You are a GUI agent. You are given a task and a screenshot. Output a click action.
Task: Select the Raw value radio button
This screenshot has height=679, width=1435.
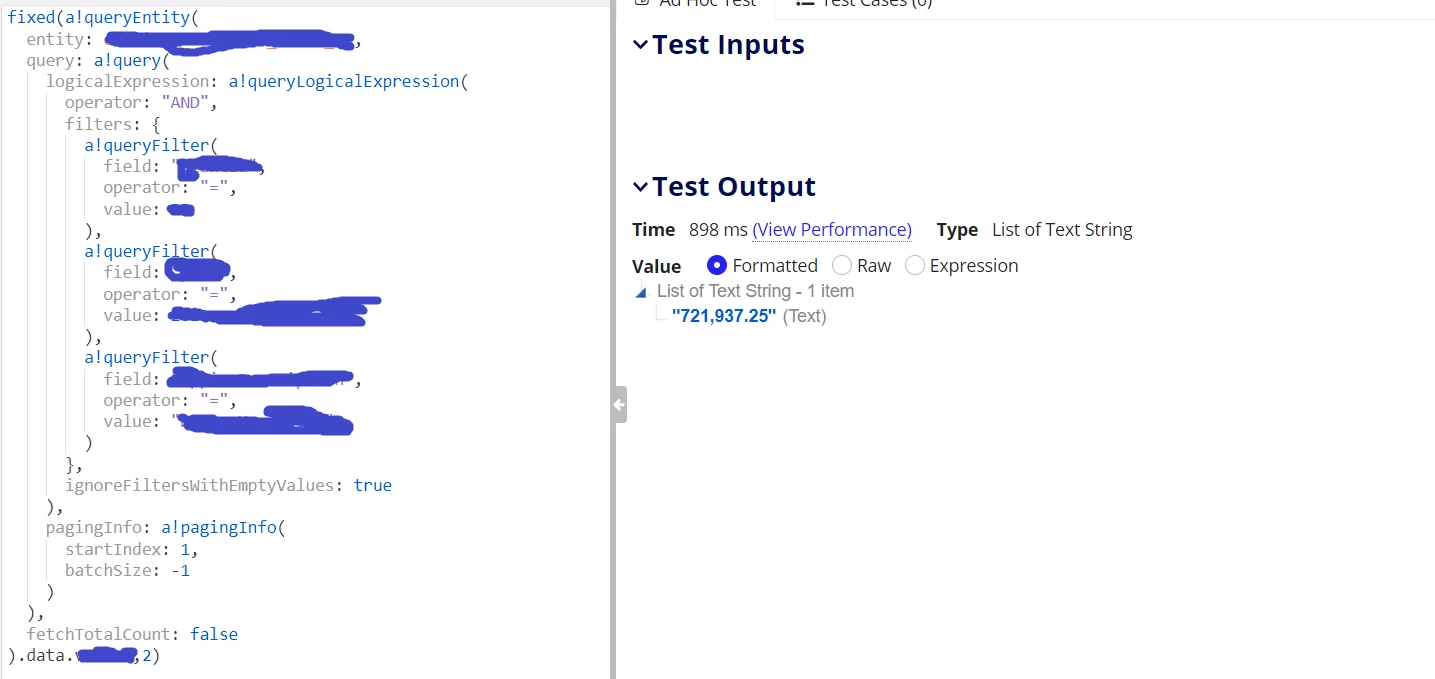point(841,265)
